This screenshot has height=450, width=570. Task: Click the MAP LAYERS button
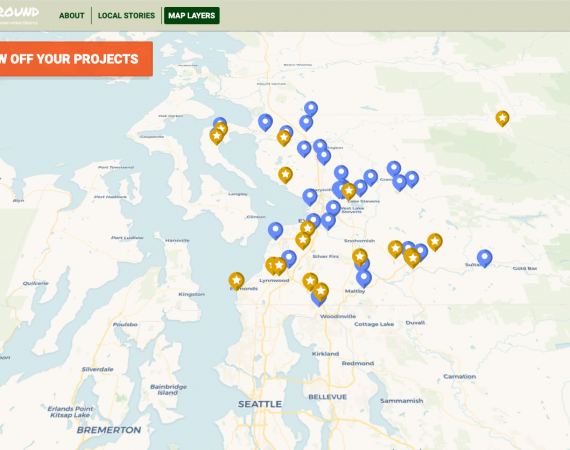tap(192, 16)
